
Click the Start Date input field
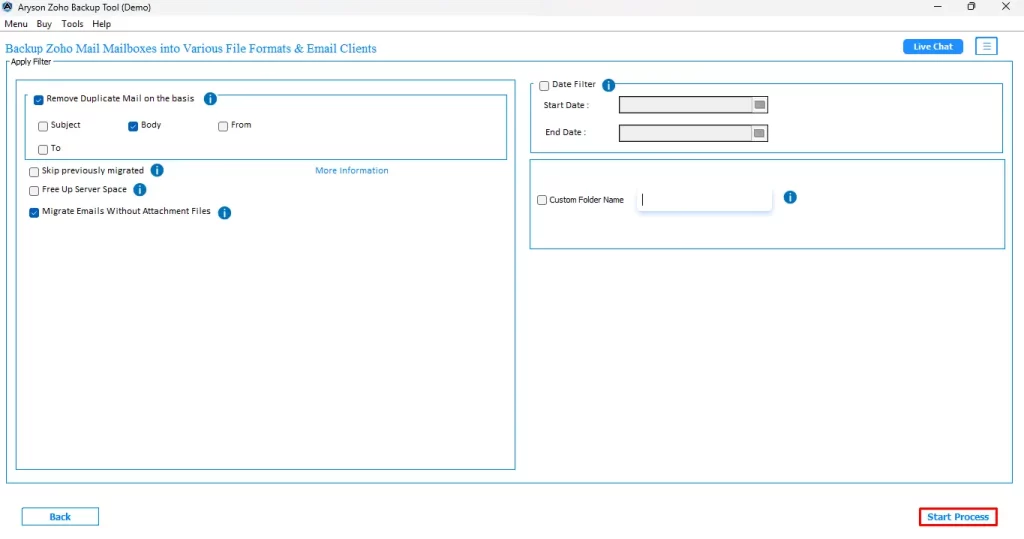686,105
